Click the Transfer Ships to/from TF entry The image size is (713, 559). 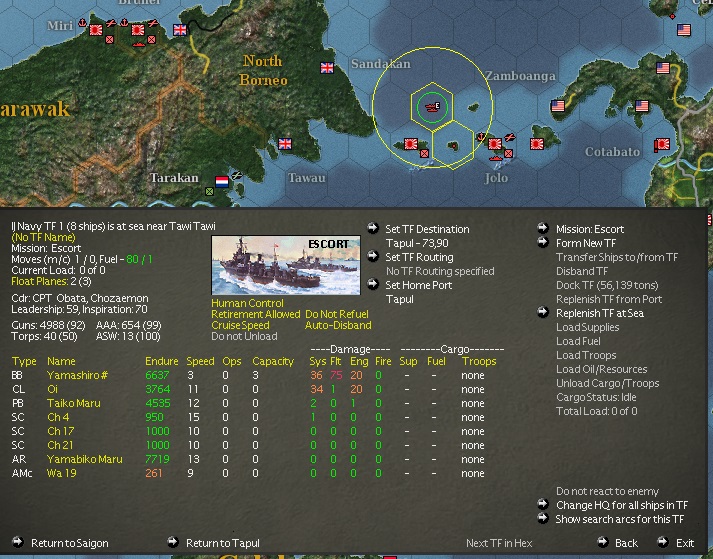(617, 257)
